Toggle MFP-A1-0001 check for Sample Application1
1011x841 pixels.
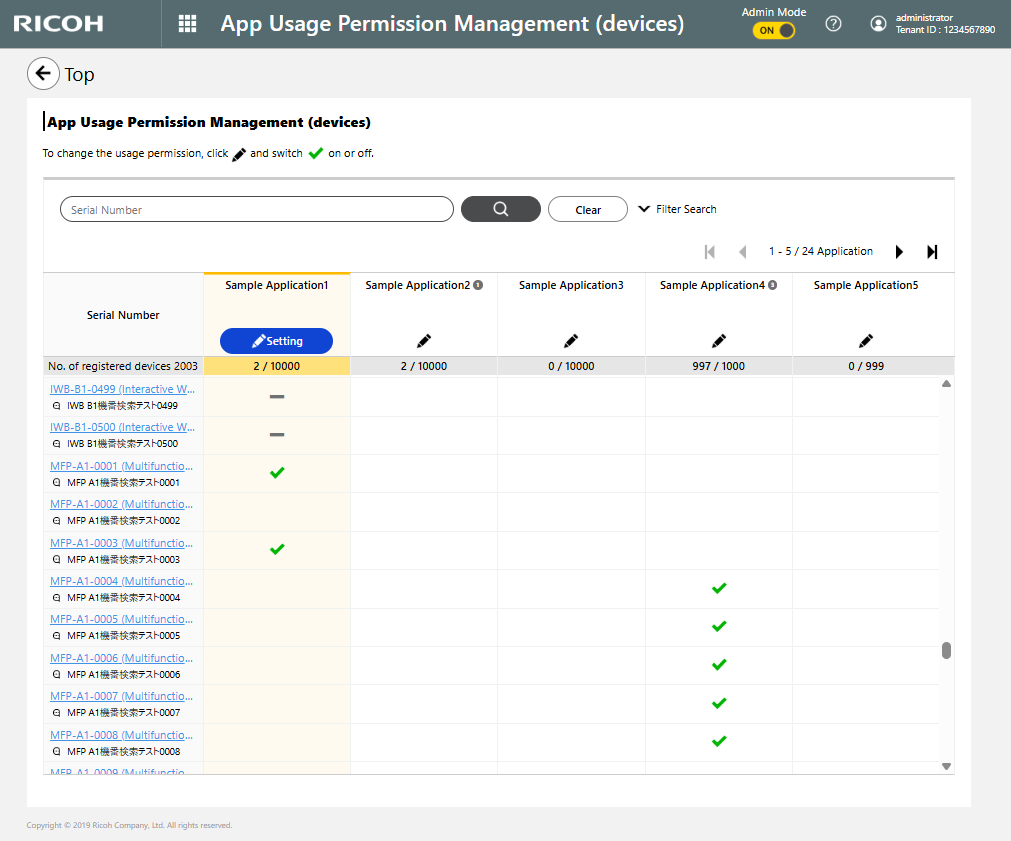tap(277, 472)
